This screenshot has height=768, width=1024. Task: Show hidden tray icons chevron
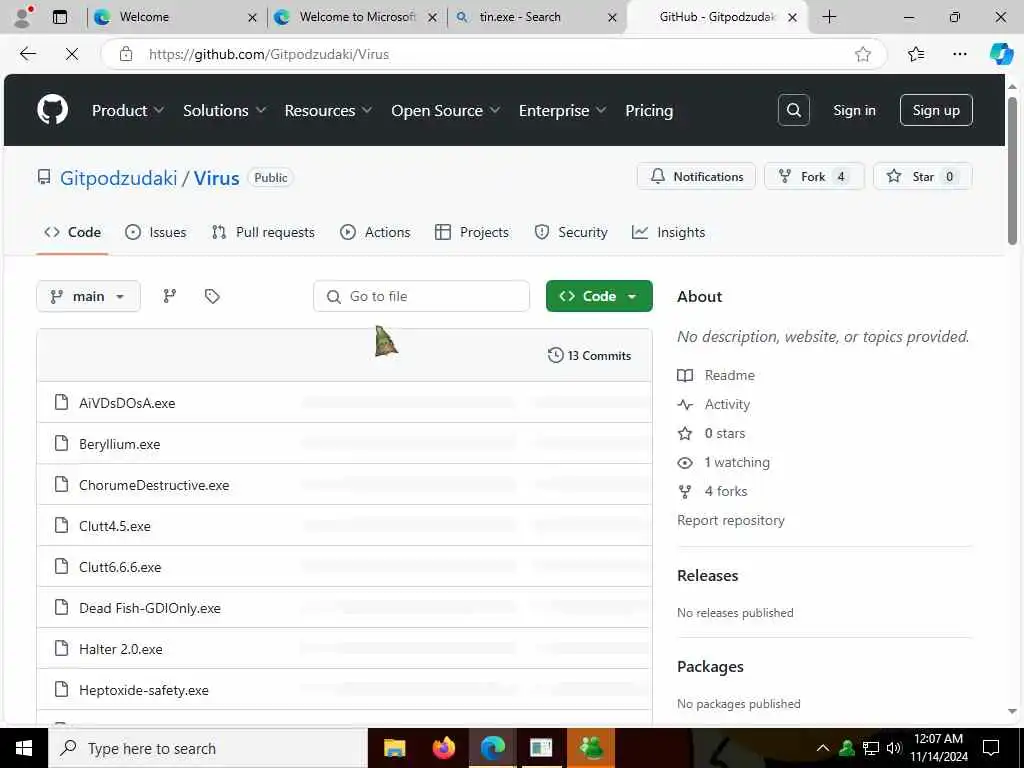point(823,748)
